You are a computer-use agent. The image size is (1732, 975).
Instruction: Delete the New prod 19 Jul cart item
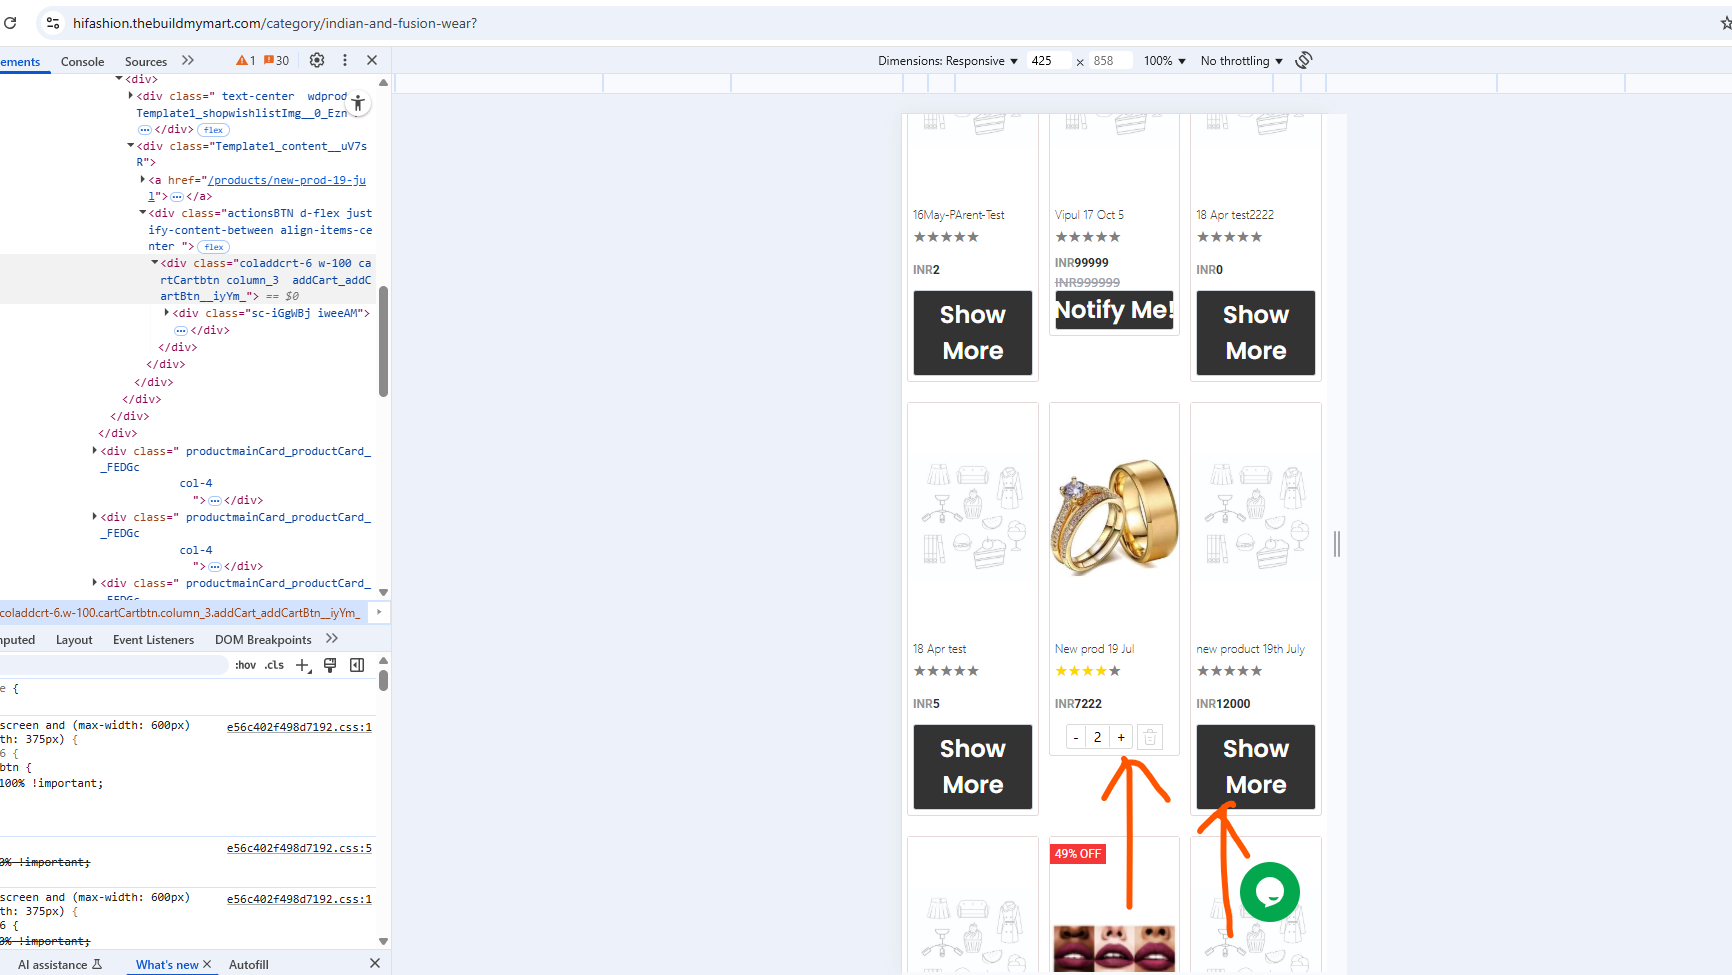tap(1150, 737)
